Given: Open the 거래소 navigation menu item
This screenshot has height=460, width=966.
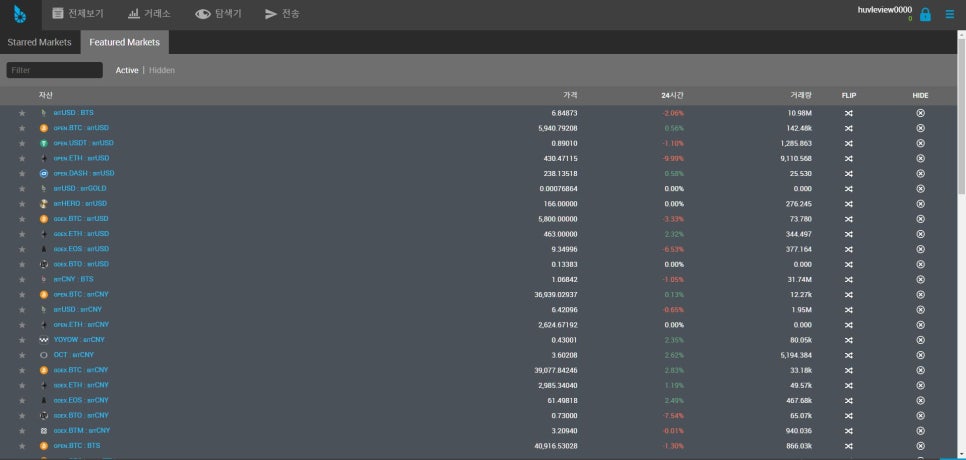Looking at the screenshot, I should tap(151, 14).
